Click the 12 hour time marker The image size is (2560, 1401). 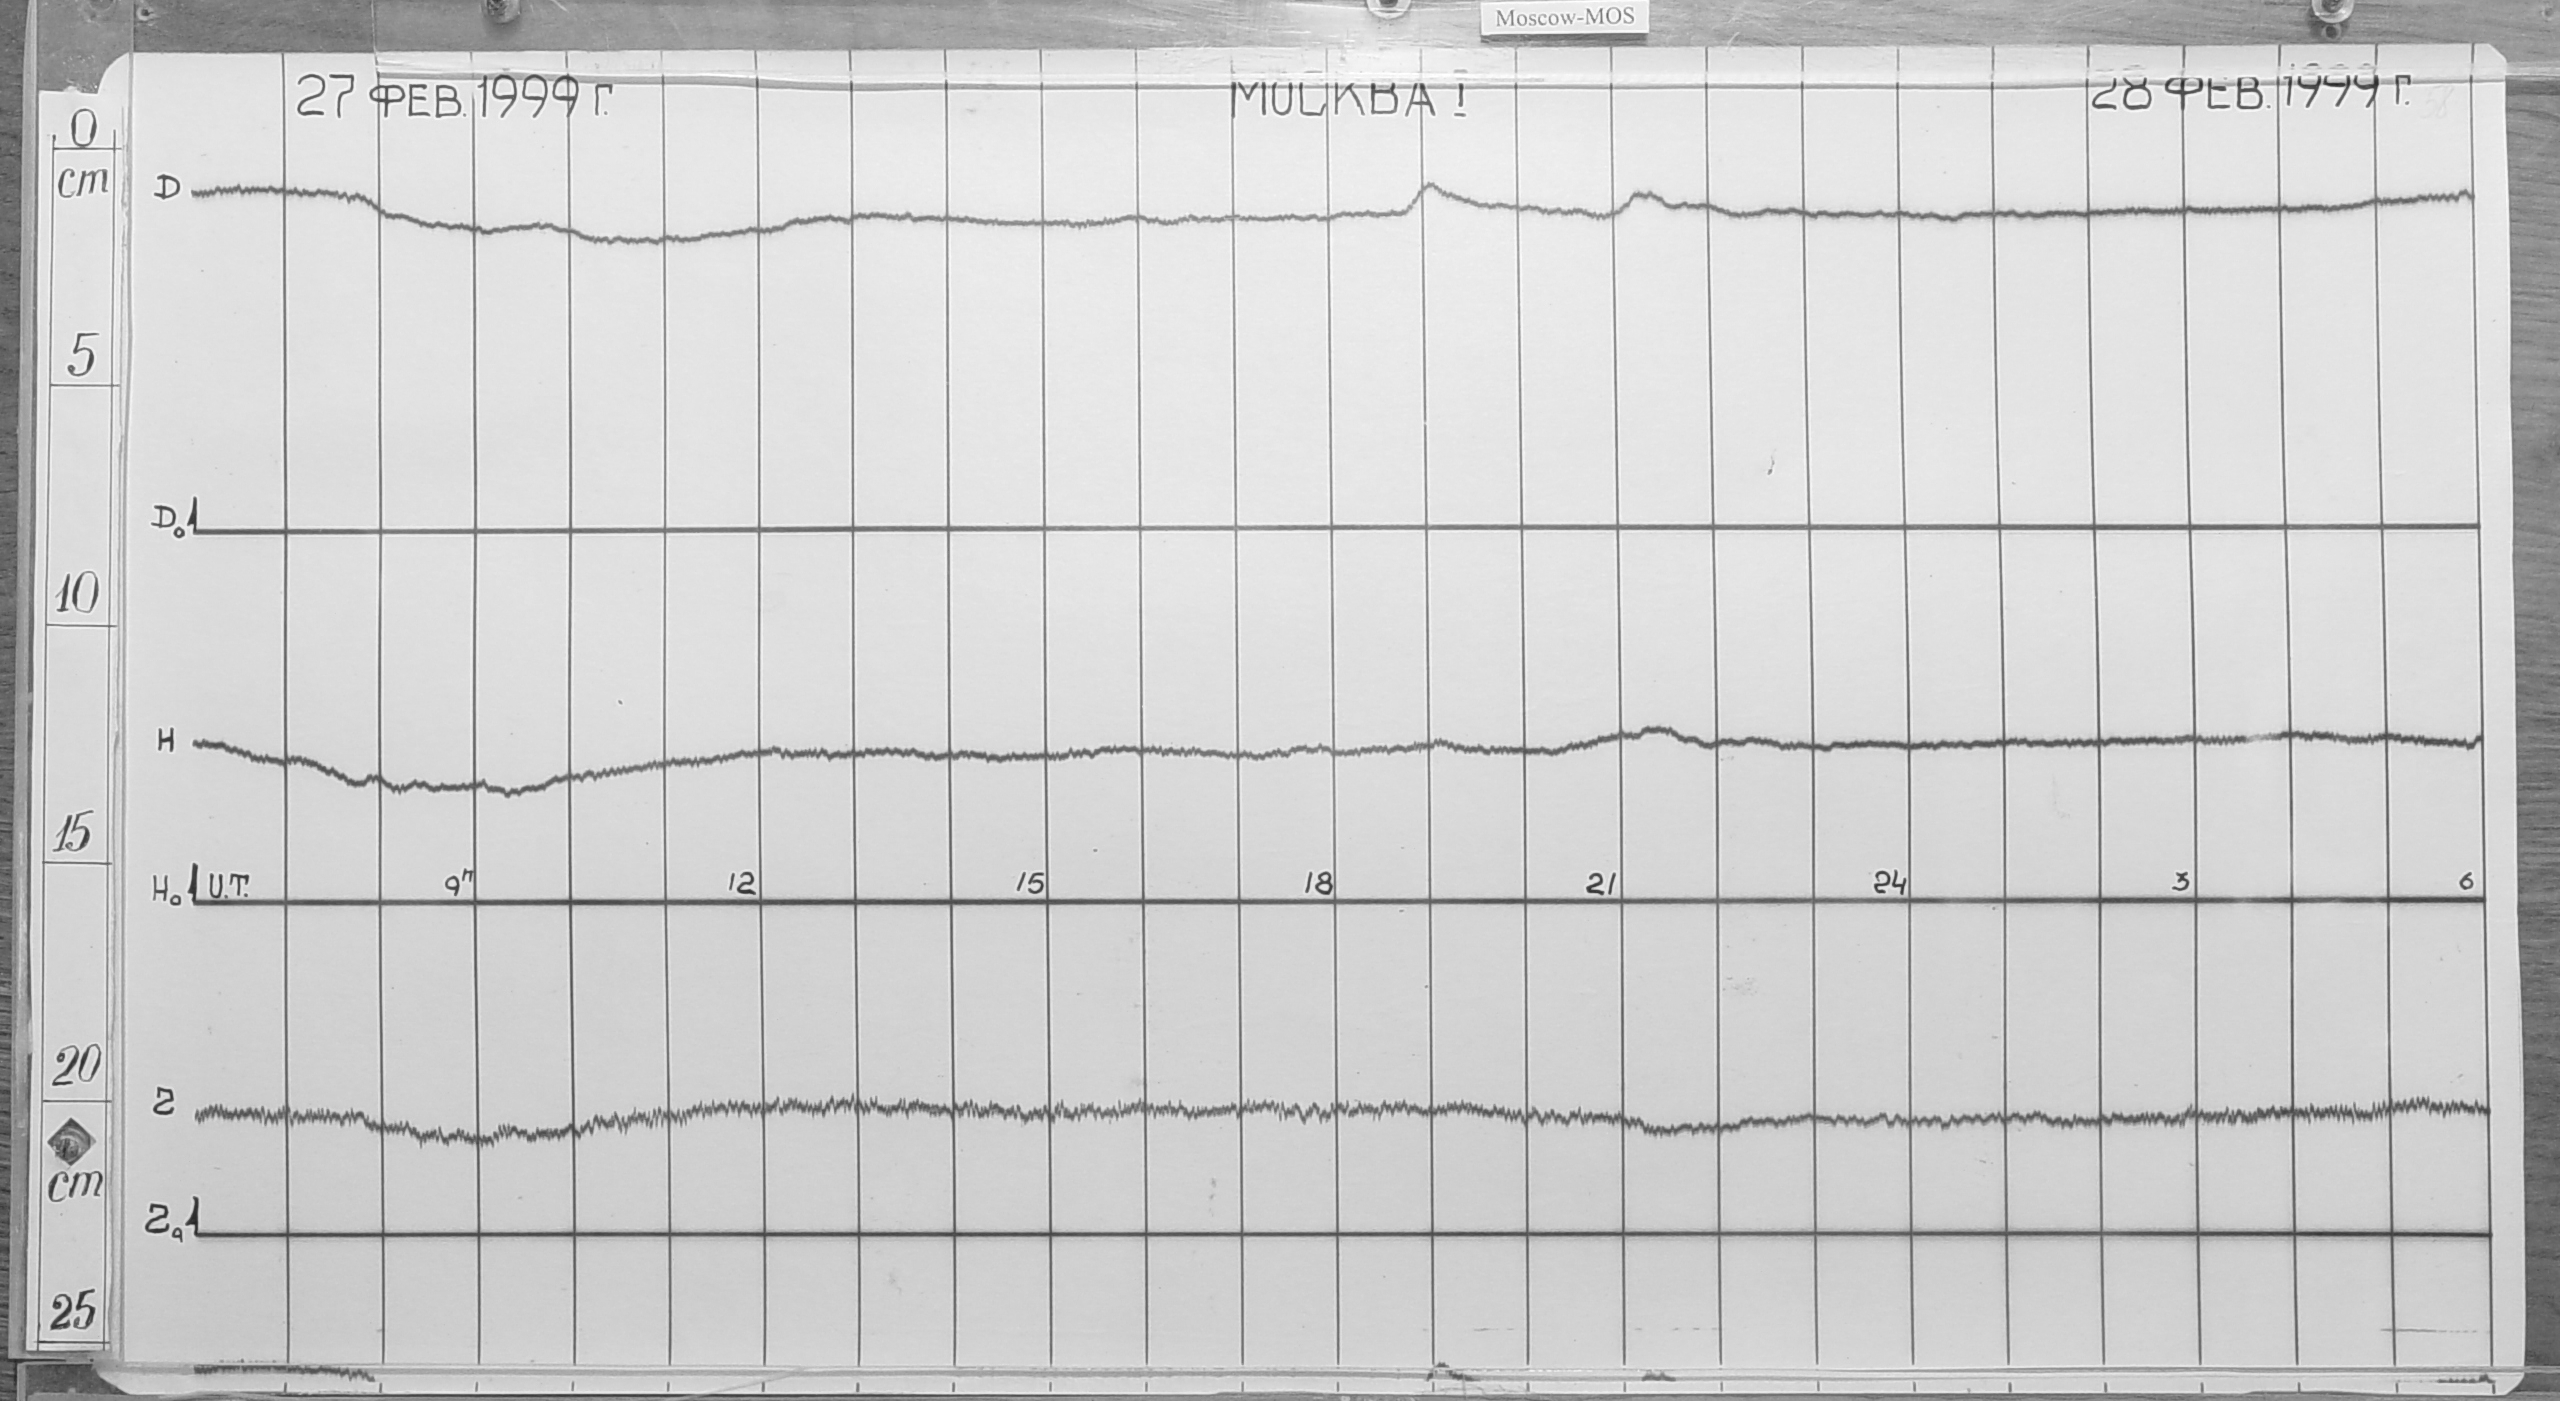[742, 884]
